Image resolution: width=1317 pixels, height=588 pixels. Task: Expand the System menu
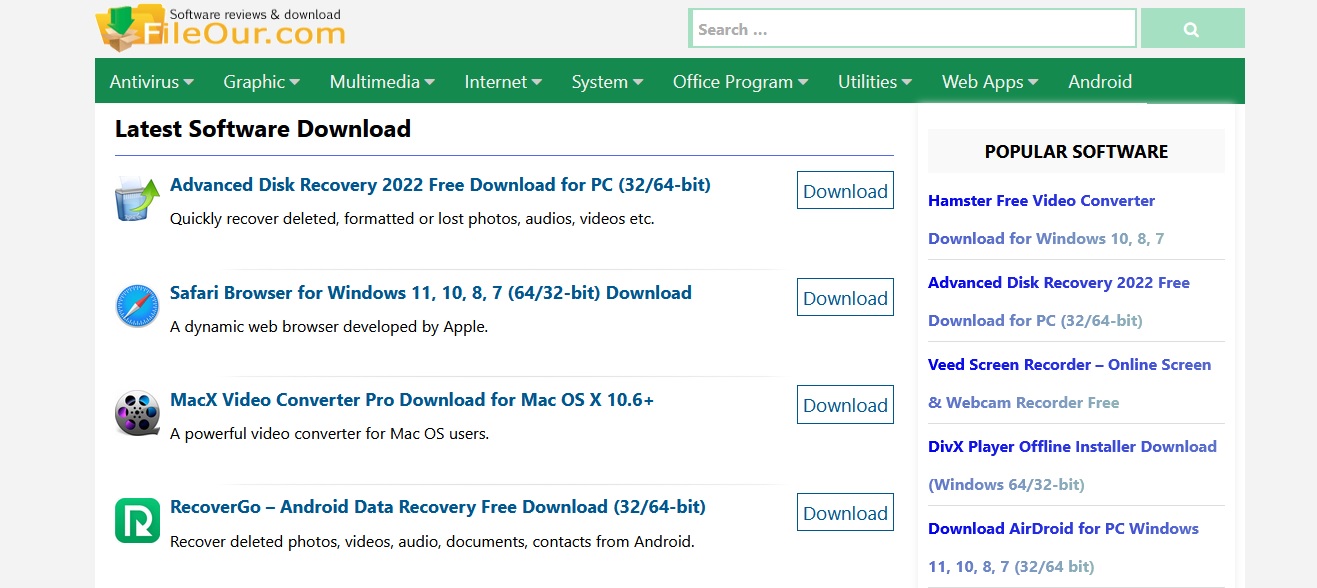tap(608, 82)
